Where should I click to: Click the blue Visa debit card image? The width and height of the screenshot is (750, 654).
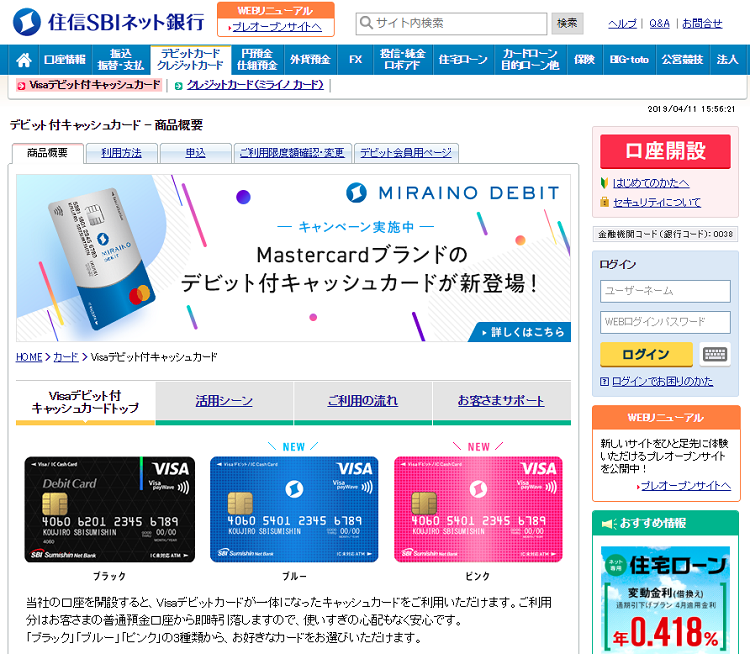click(294, 510)
